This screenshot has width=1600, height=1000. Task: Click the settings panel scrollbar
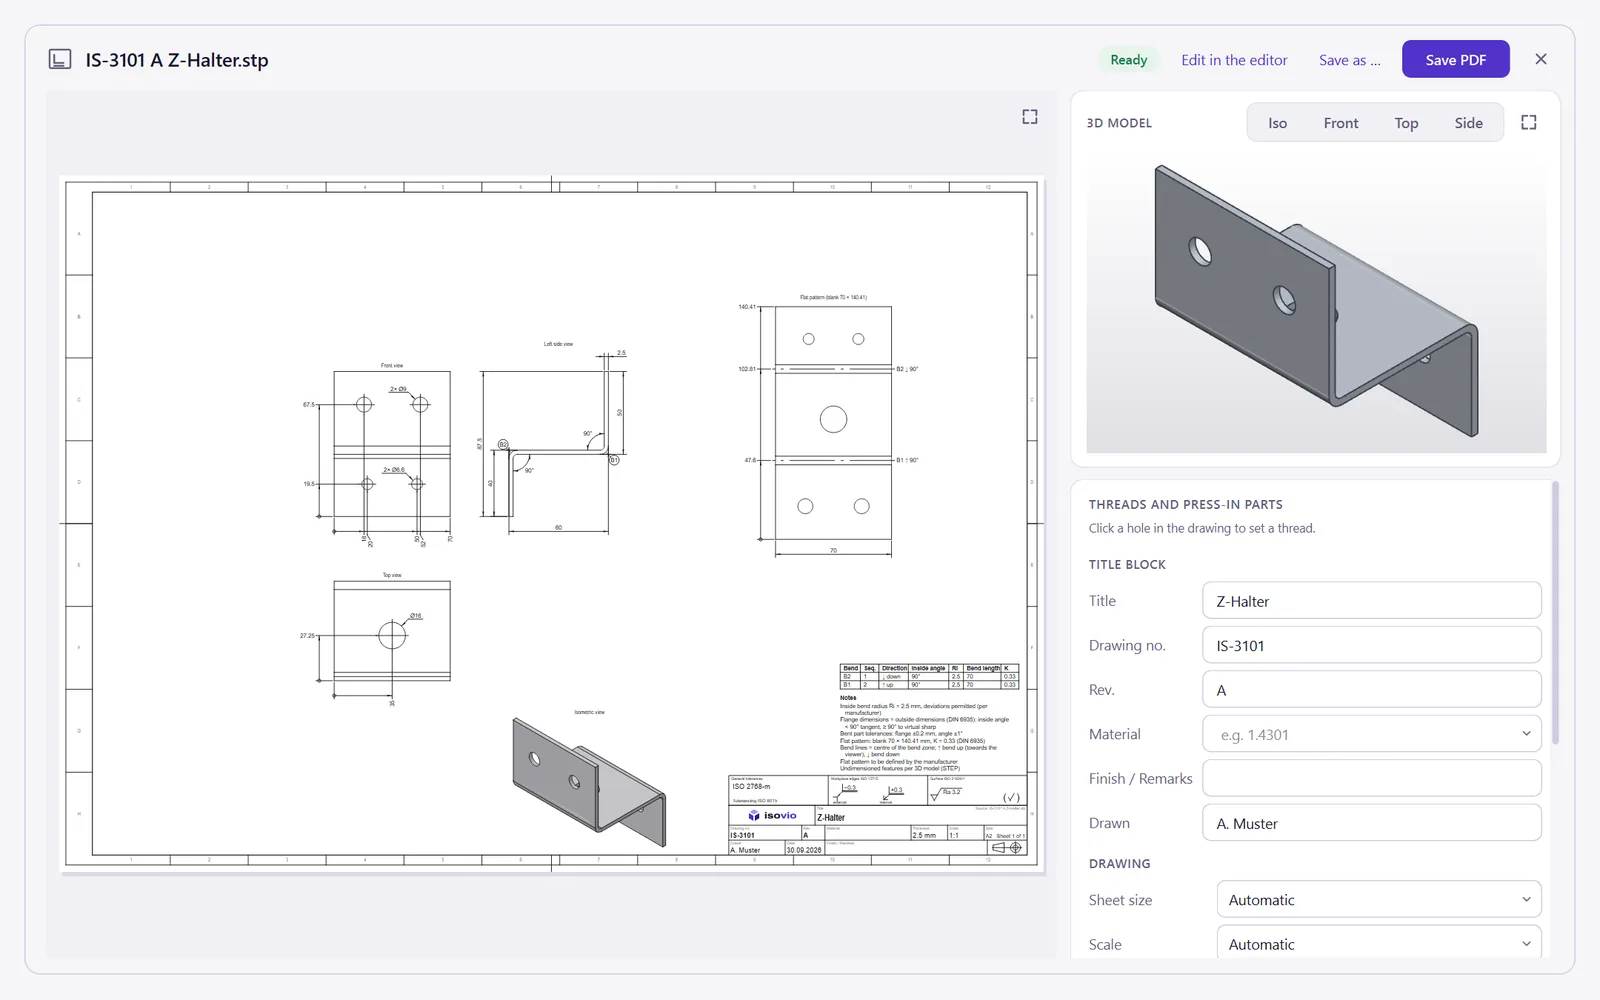point(1555,613)
